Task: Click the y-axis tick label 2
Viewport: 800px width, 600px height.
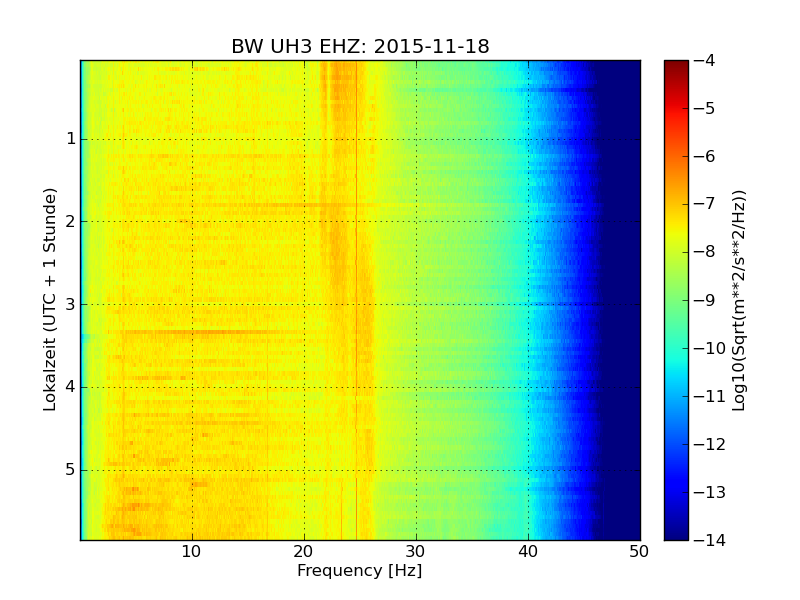Action: (x=71, y=221)
